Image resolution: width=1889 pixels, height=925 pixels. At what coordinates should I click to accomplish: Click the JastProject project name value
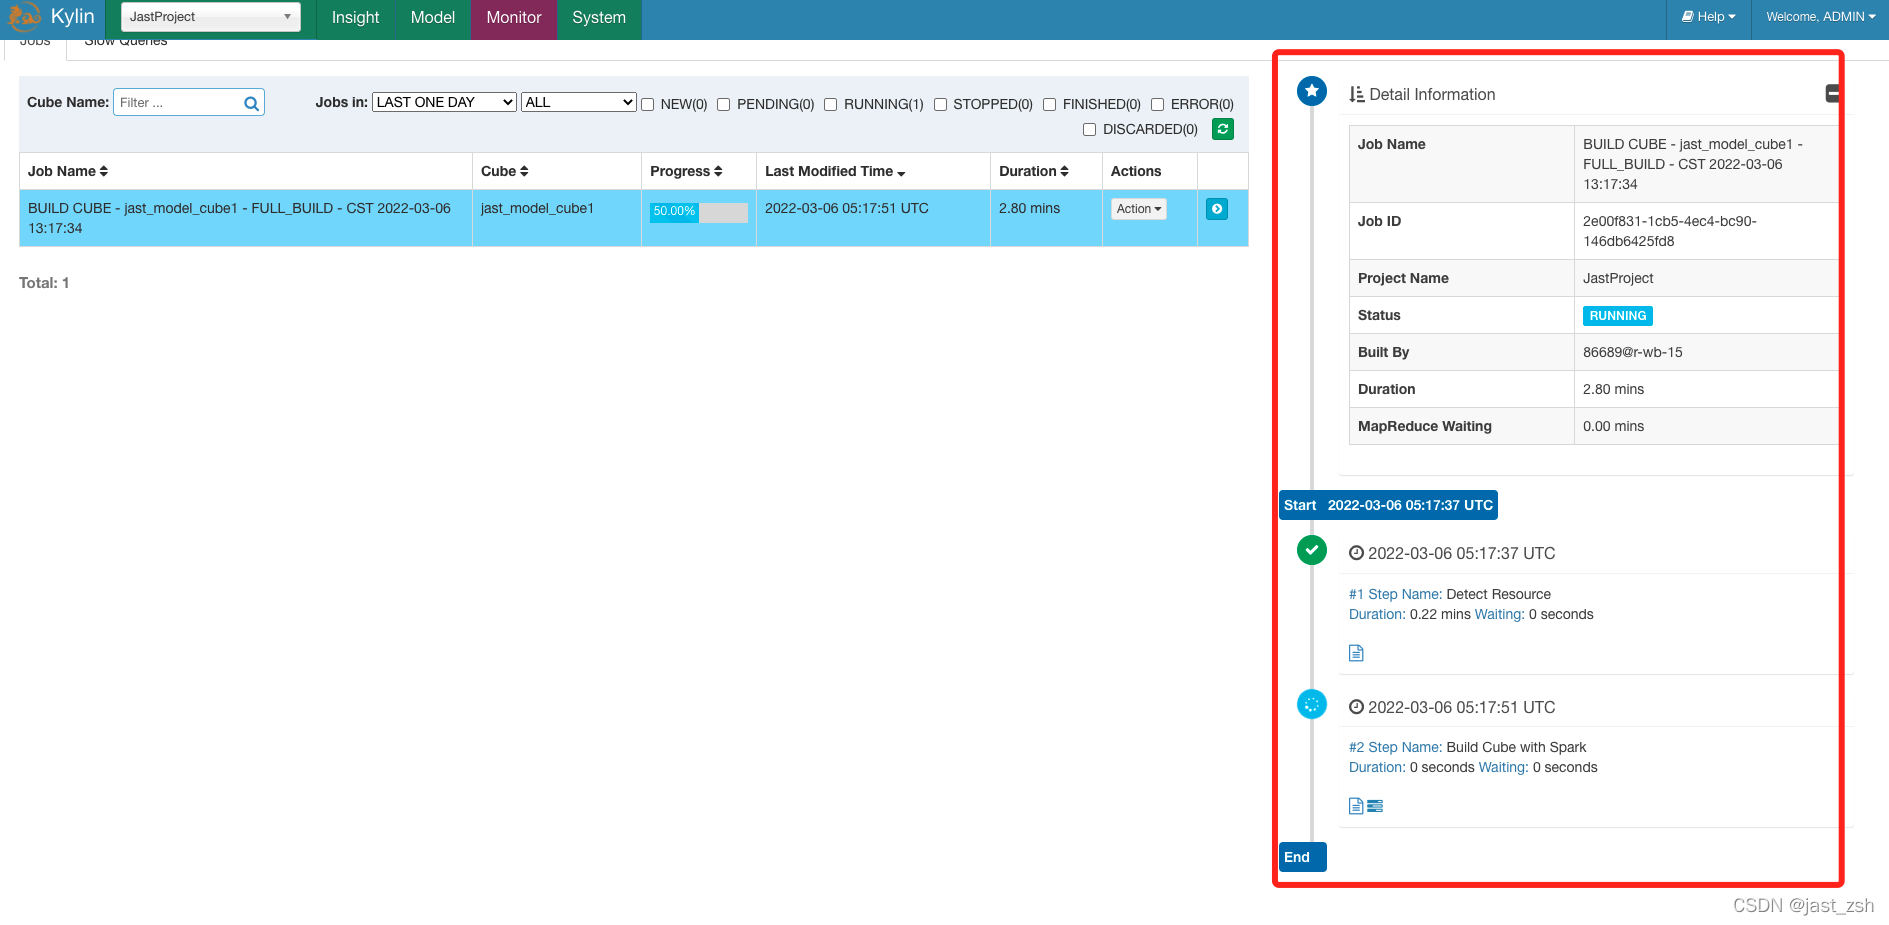[1618, 278]
